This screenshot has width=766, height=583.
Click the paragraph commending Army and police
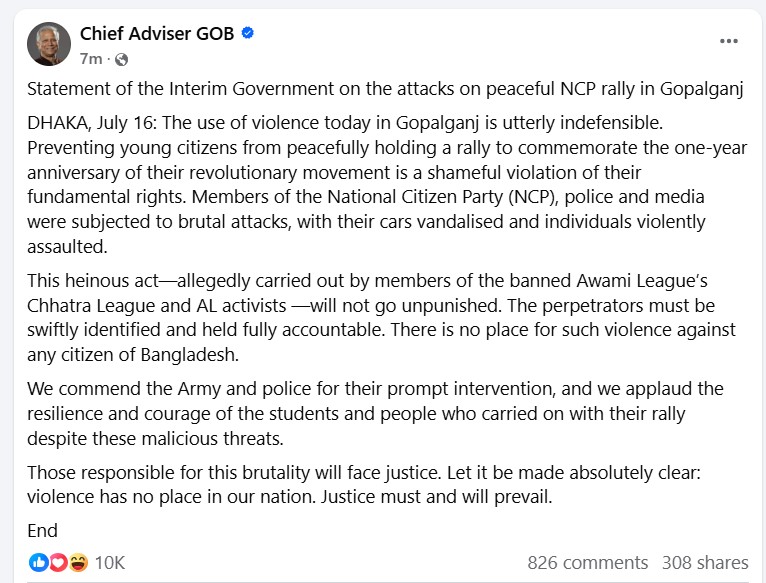point(375,413)
